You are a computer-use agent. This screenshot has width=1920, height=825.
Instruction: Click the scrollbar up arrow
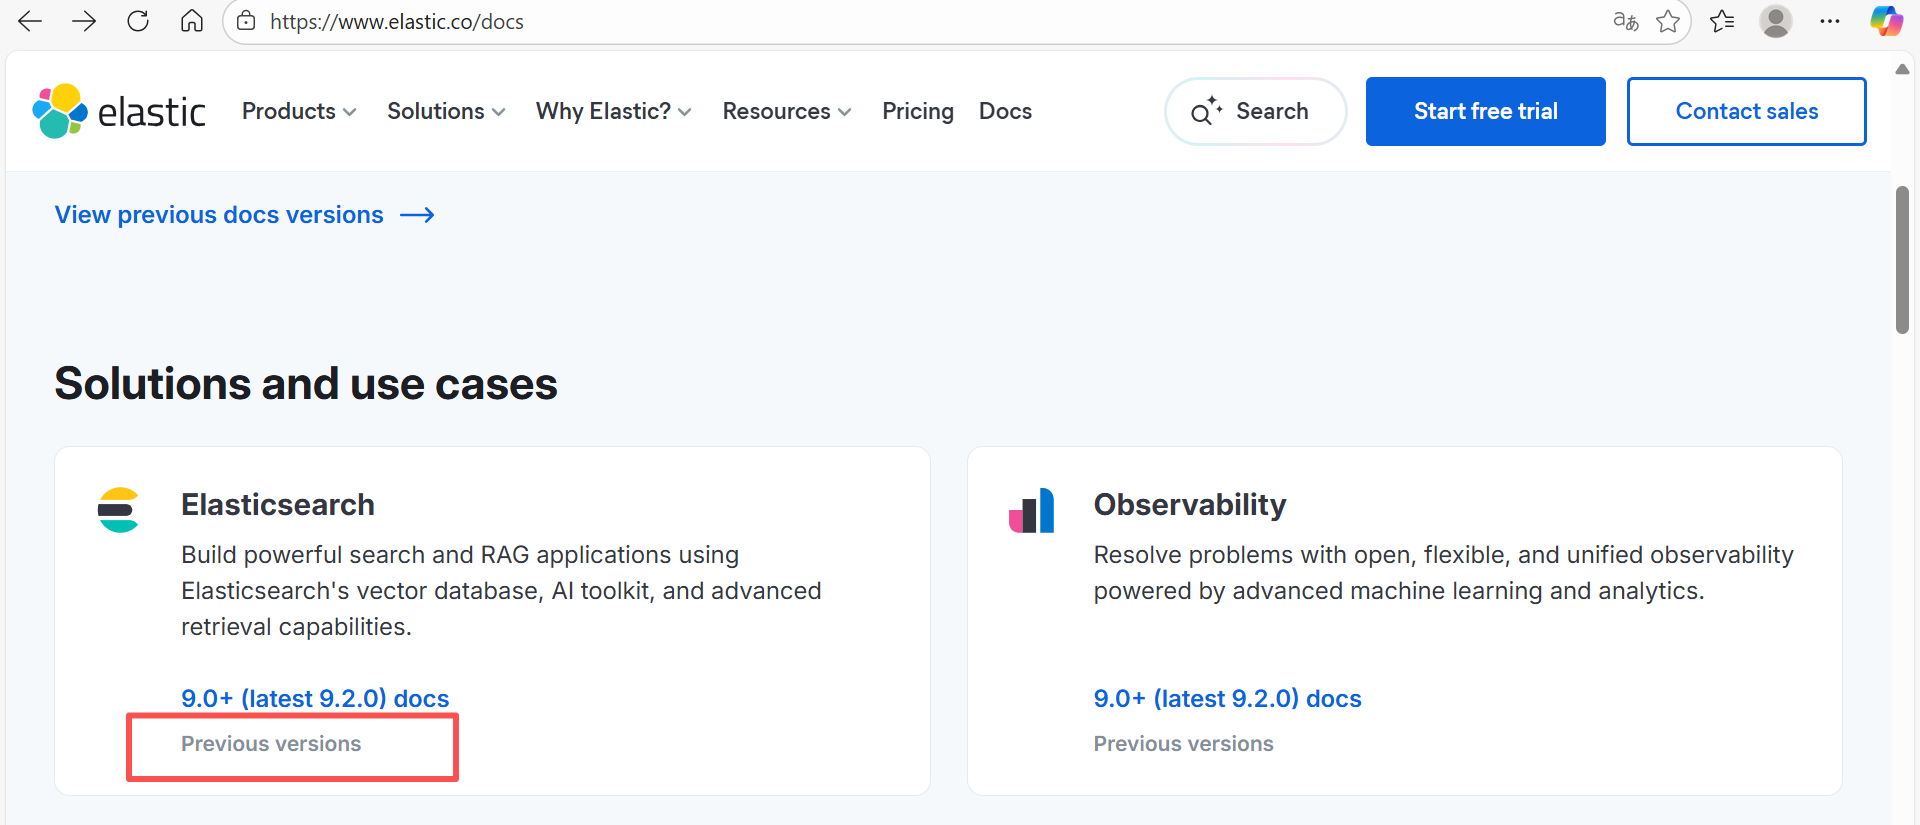(x=1902, y=69)
